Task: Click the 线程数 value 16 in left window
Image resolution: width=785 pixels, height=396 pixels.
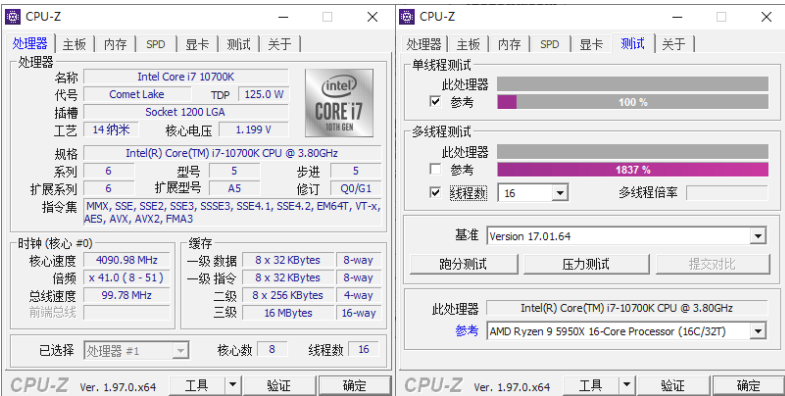Action: click(x=363, y=349)
